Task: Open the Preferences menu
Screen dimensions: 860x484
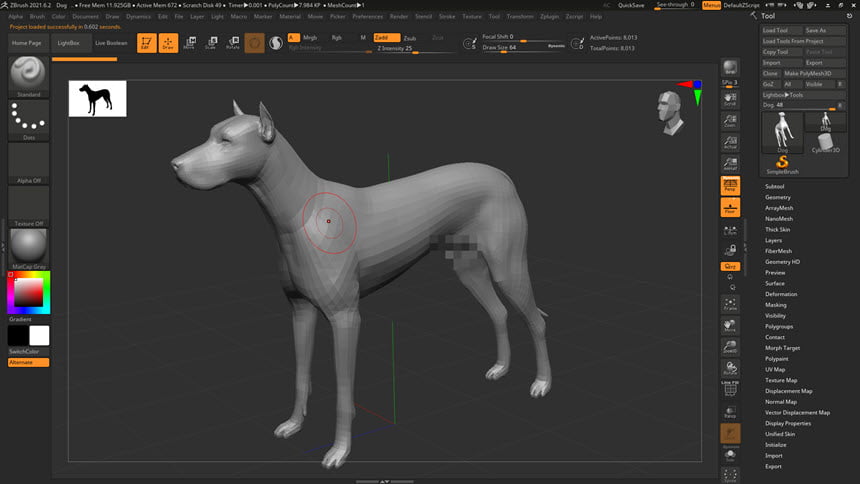Action: click(367, 16)
